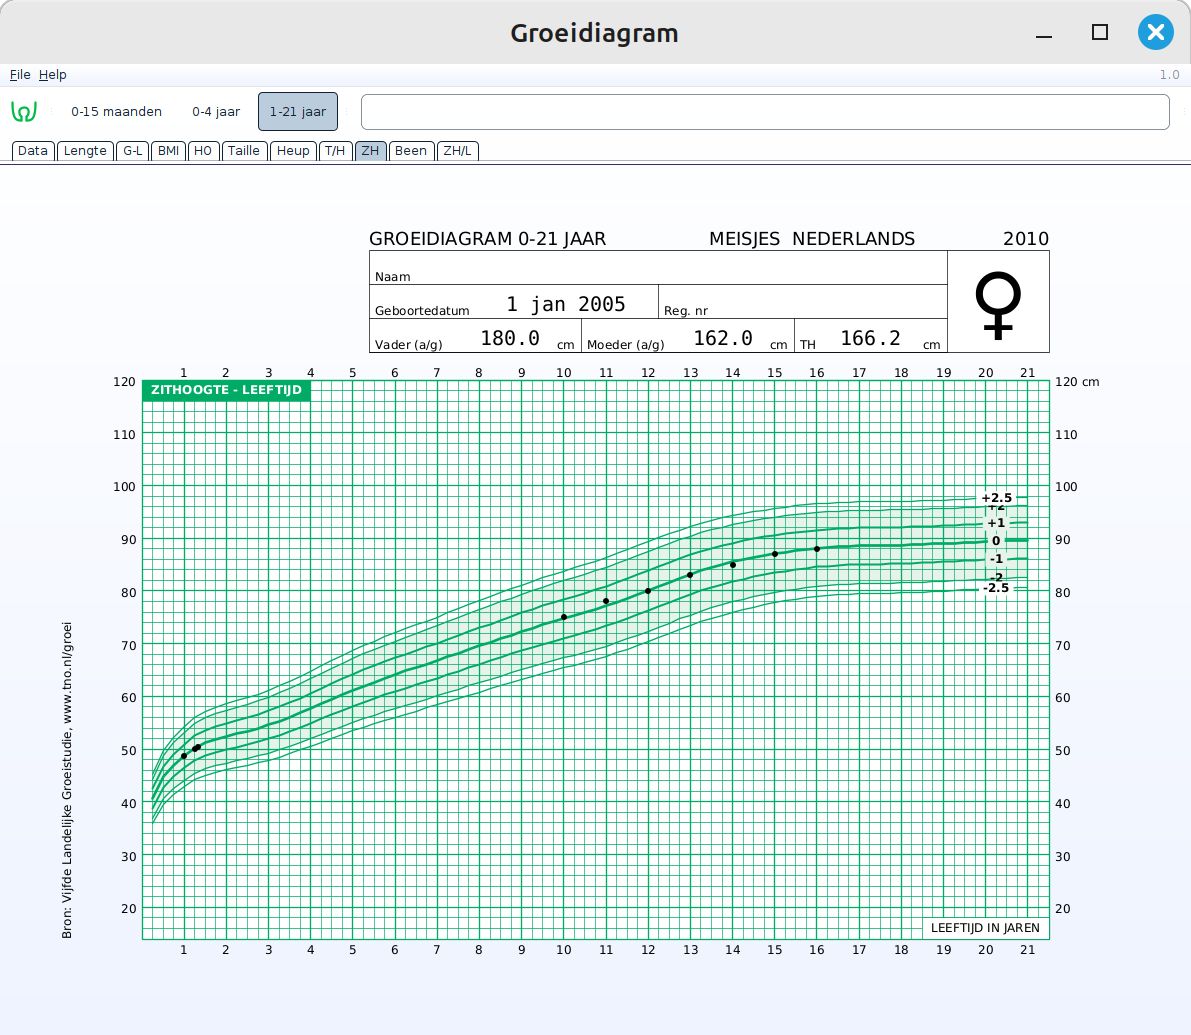The image size is (1191, 1035).
Task: Click the birth date 1 jan 2005
Action: pos(566,304)
